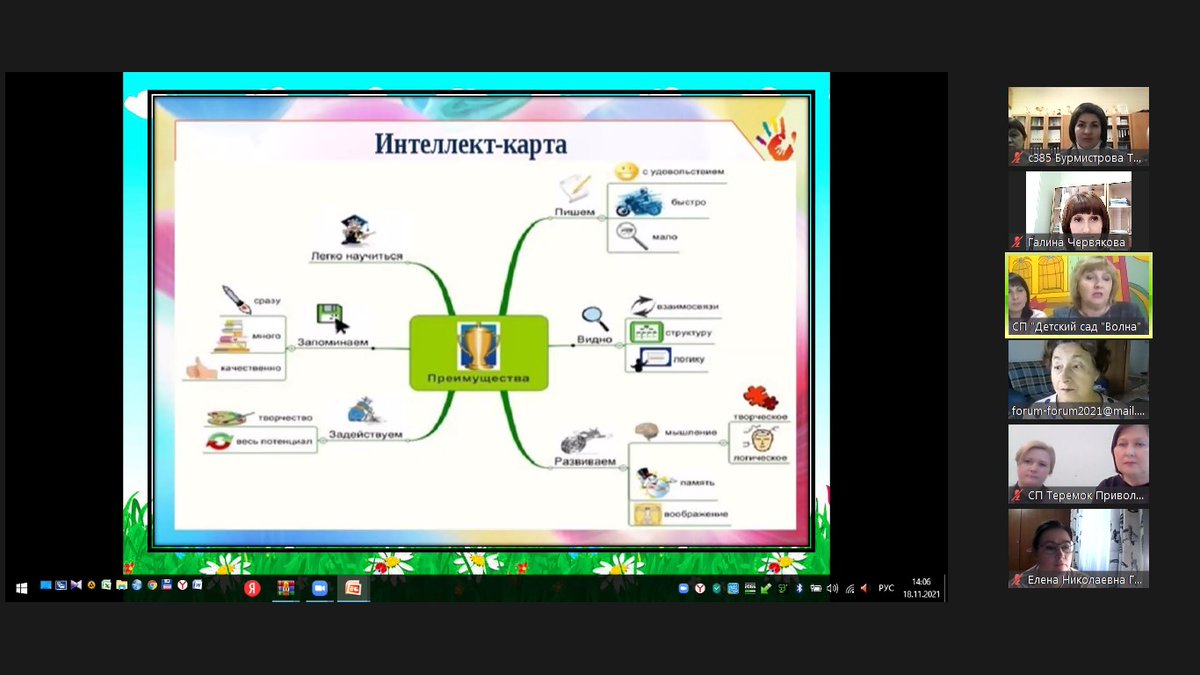Open the Windows Start menu

coord(21,588)
